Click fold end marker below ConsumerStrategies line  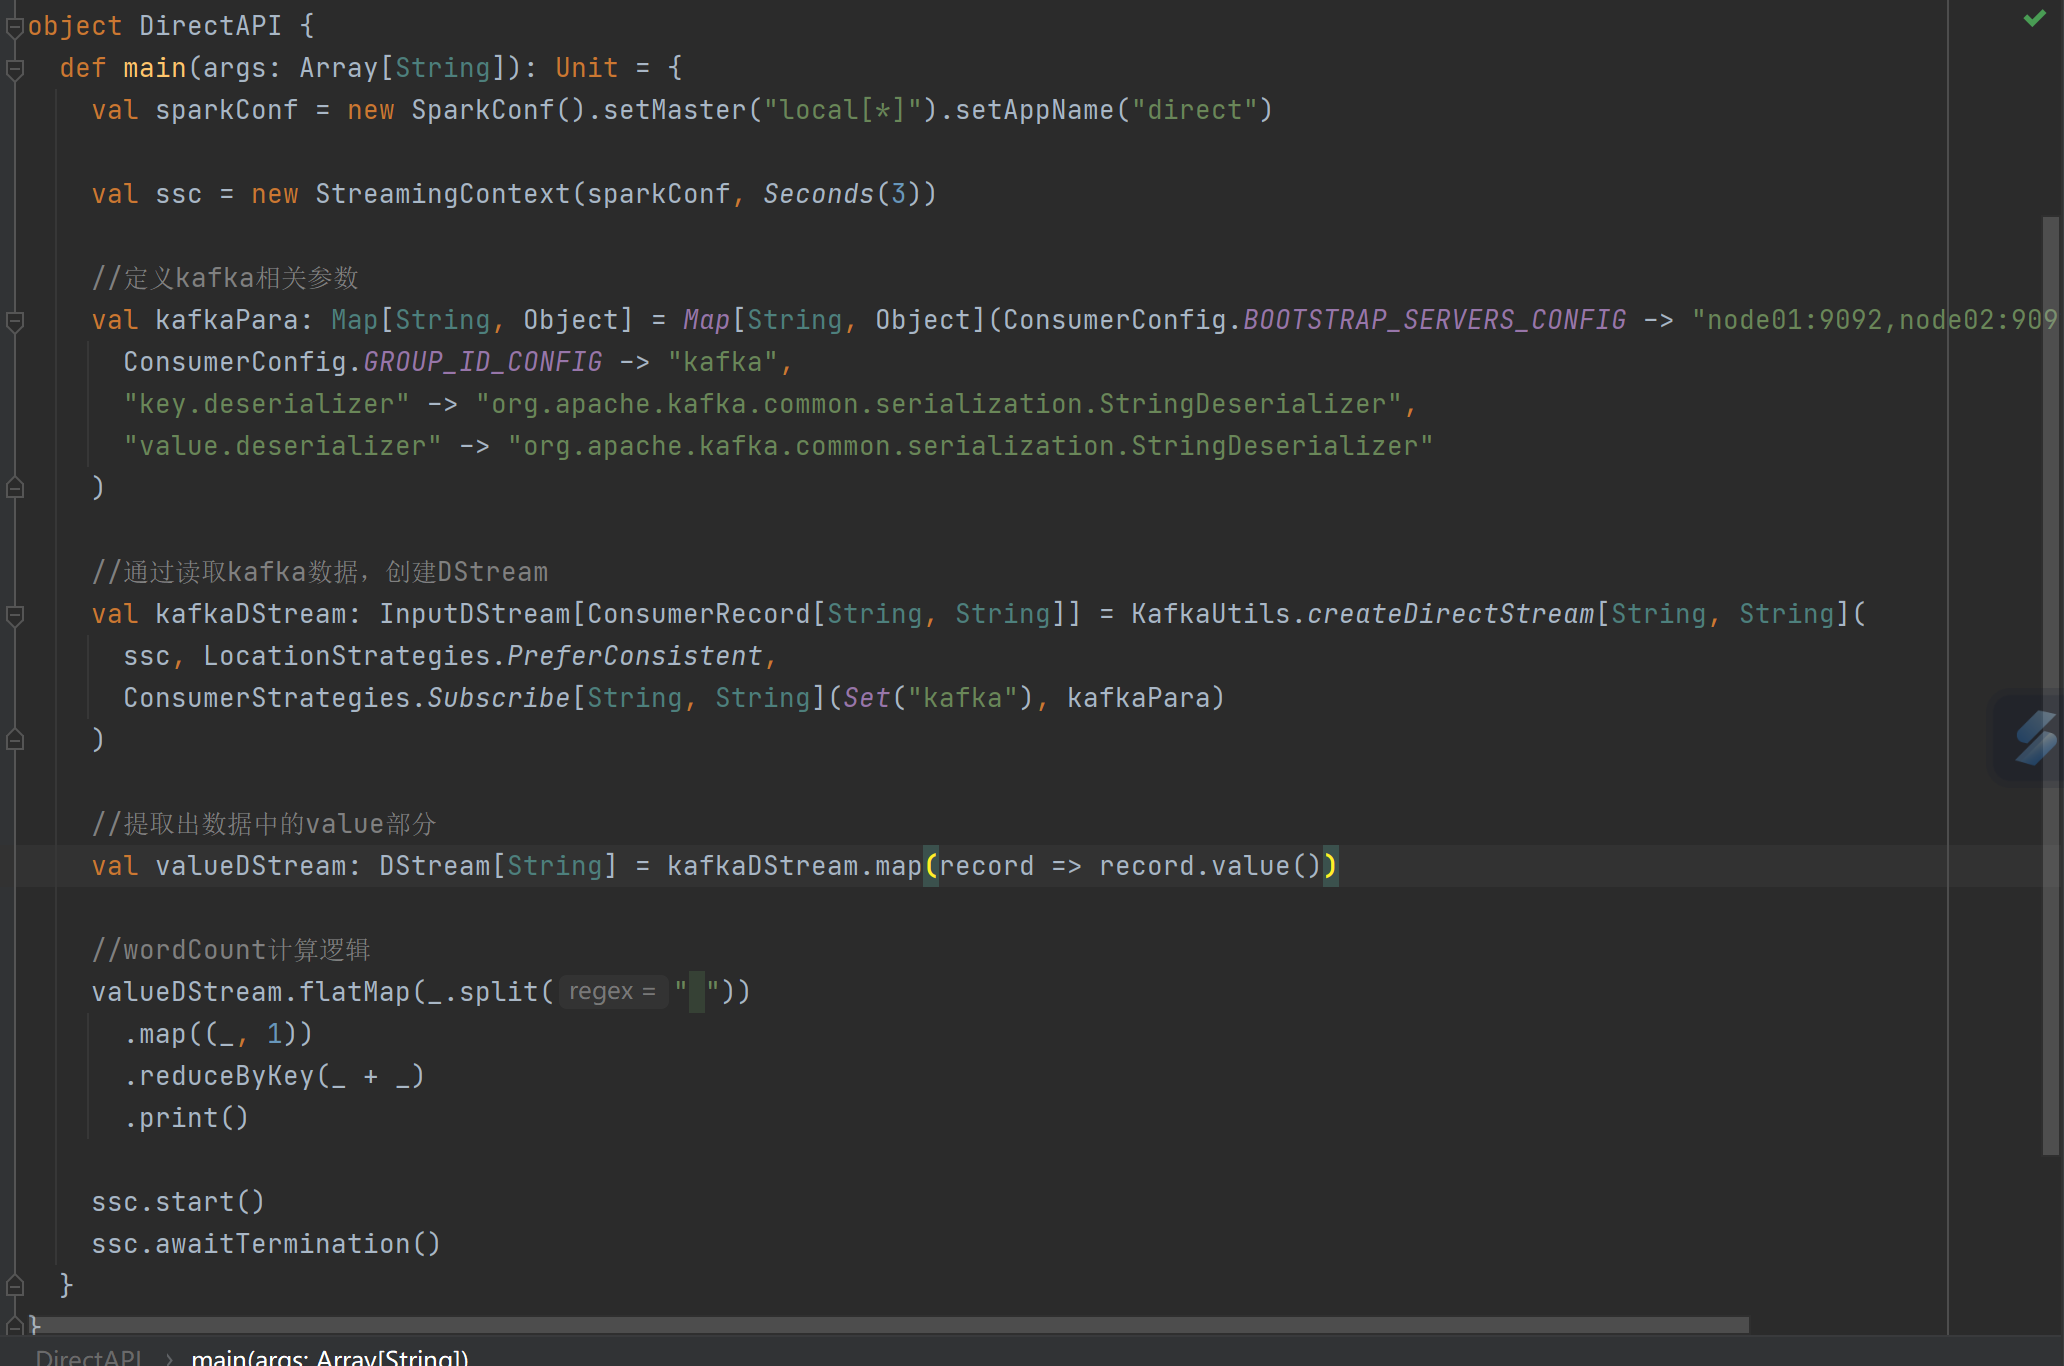[x=14, y=740]
